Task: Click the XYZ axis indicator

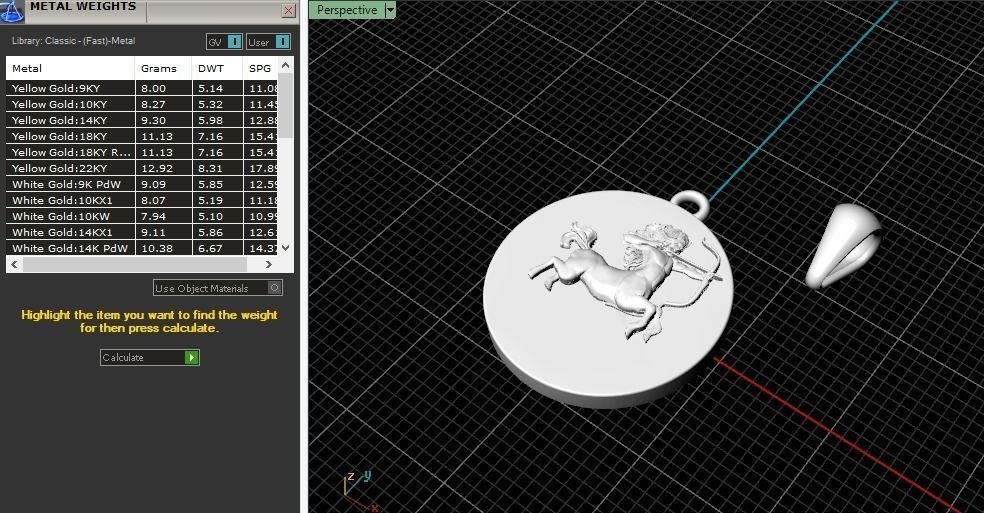Action: point(360,490)
